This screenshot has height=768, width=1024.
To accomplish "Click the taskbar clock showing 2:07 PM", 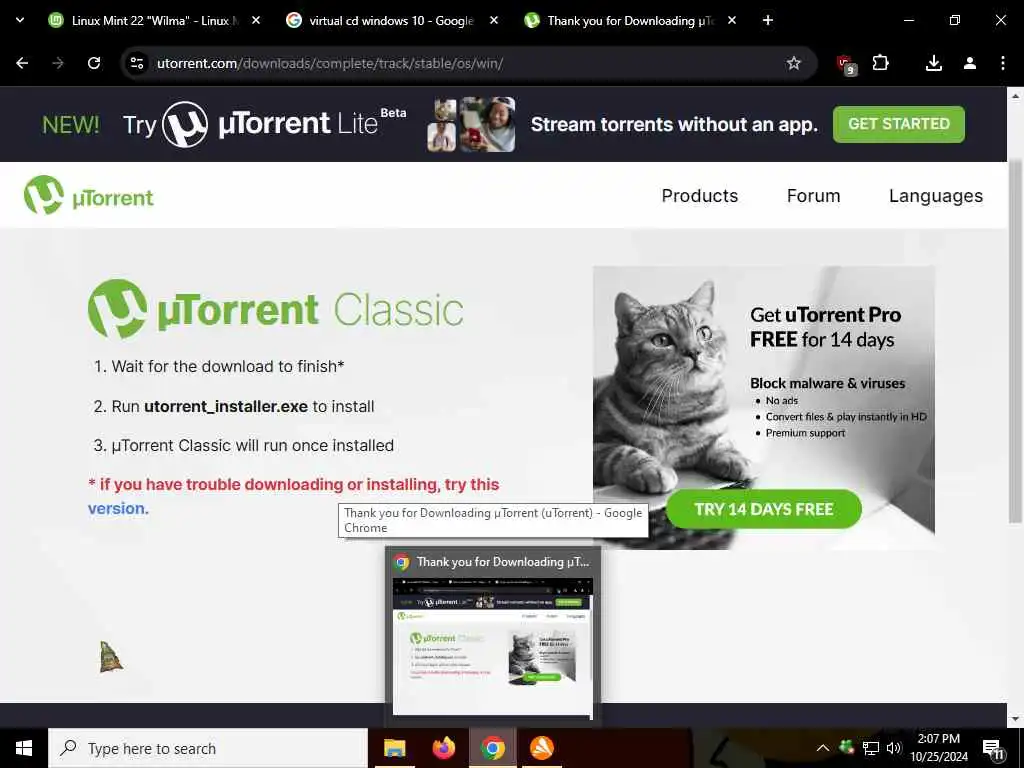I will 939,748.
